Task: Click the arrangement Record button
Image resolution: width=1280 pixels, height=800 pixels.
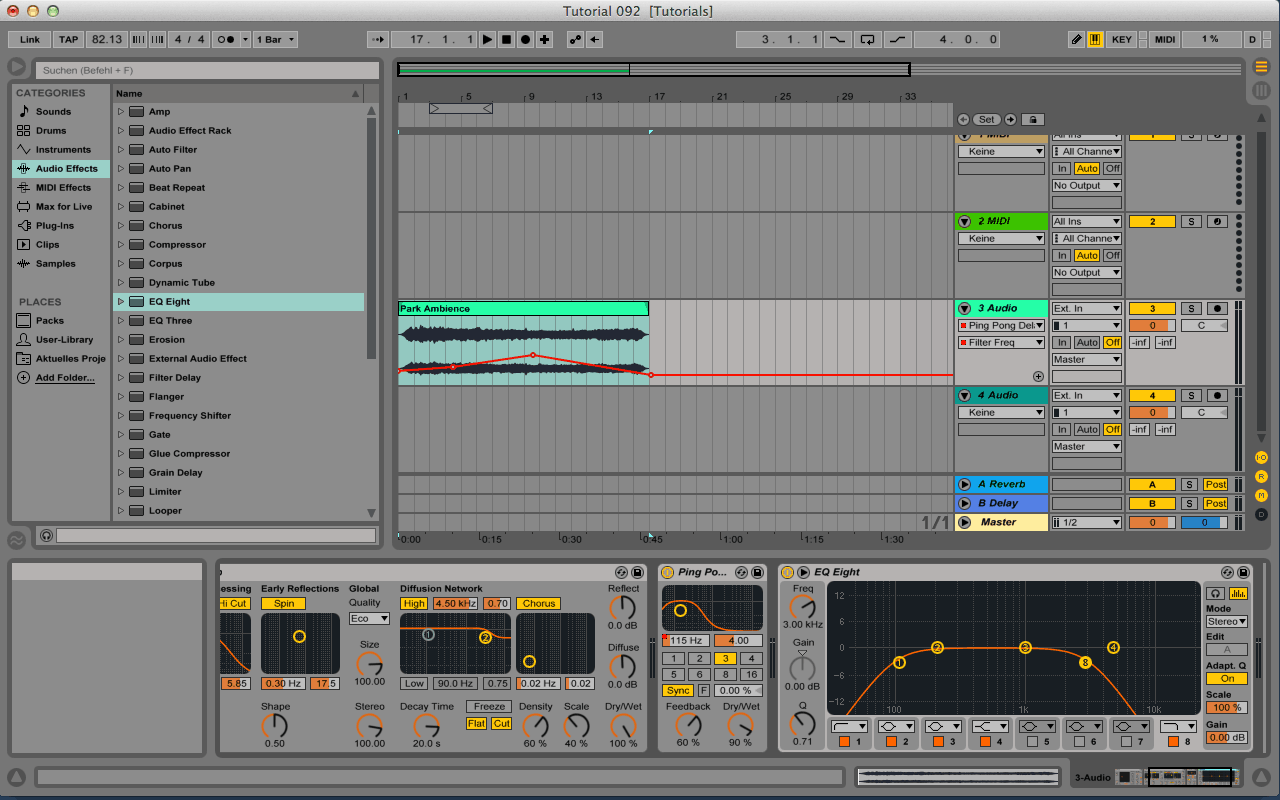Action: (x=525, y=40)
